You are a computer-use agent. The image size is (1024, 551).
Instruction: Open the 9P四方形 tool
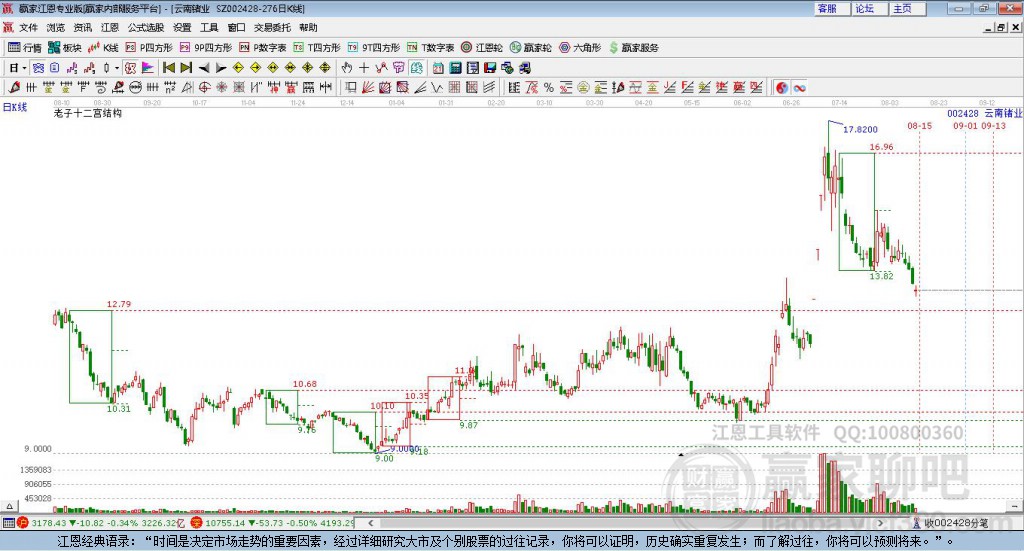point(206,48)
